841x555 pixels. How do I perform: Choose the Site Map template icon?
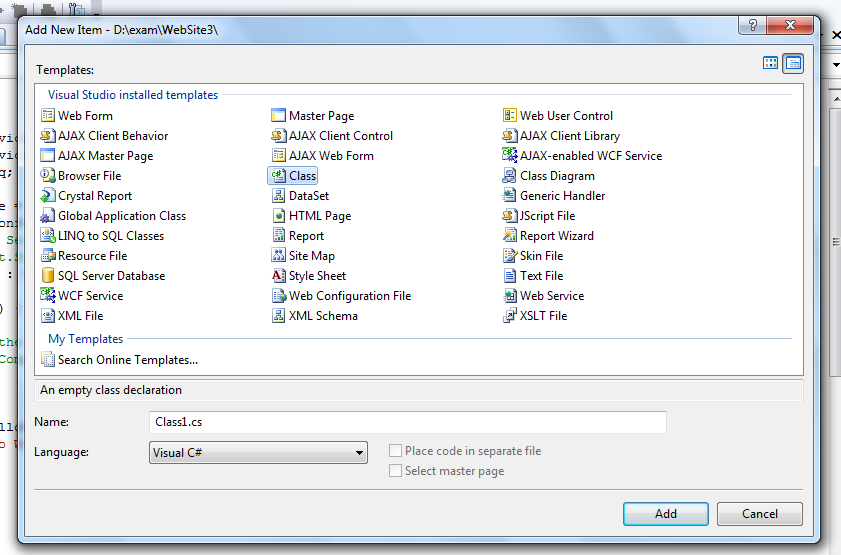[x=278, y=256]
